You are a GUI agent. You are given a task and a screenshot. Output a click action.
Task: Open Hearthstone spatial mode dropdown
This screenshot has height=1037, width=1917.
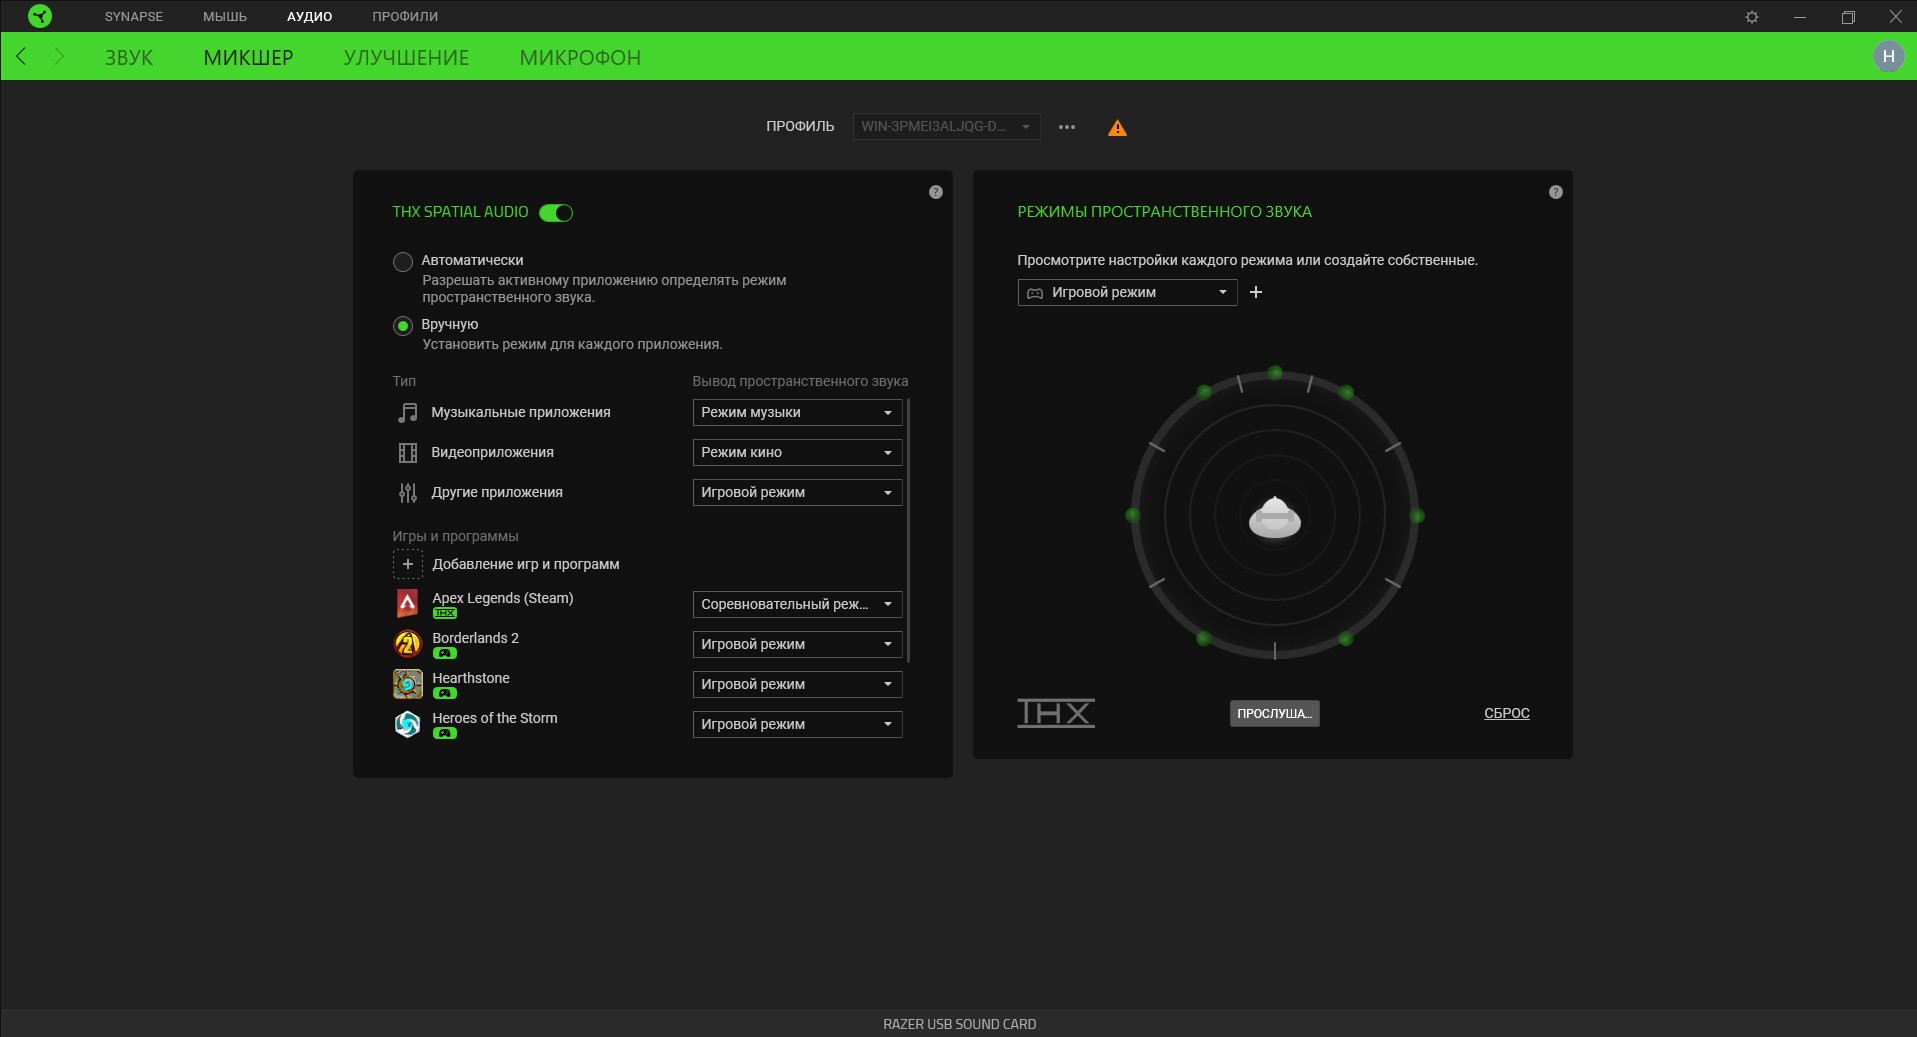[x=797, y=684]
